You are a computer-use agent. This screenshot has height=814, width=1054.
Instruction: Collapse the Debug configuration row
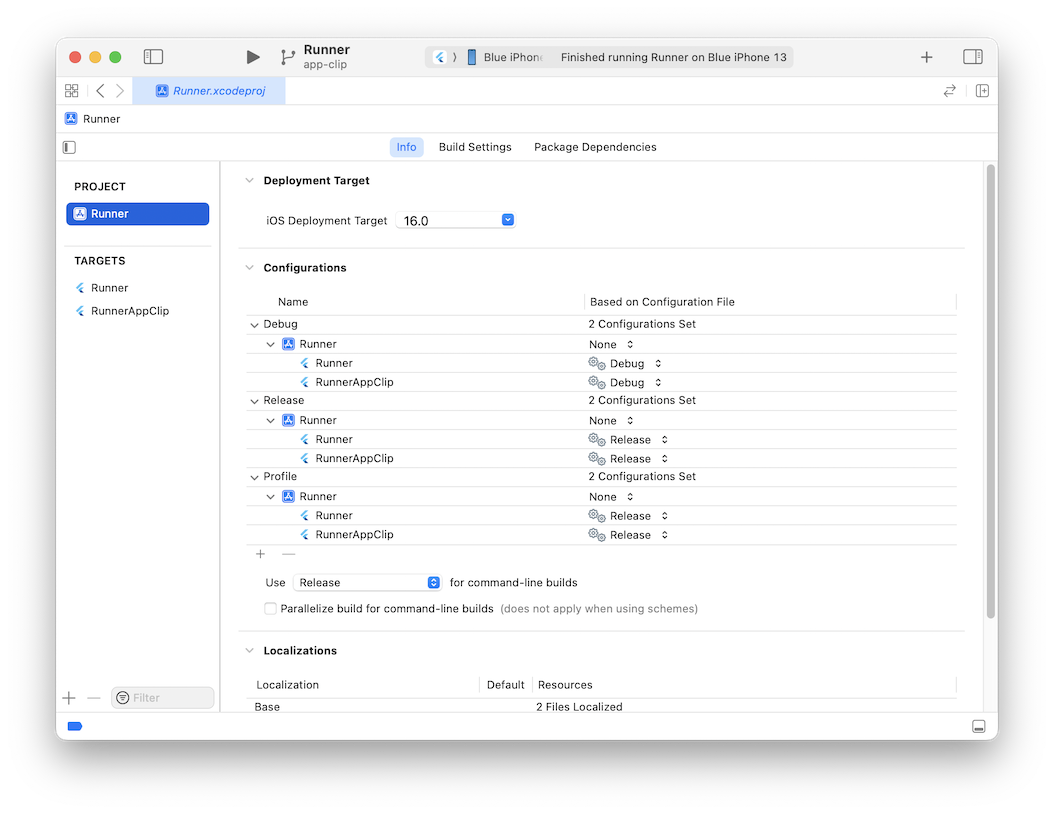254,324
